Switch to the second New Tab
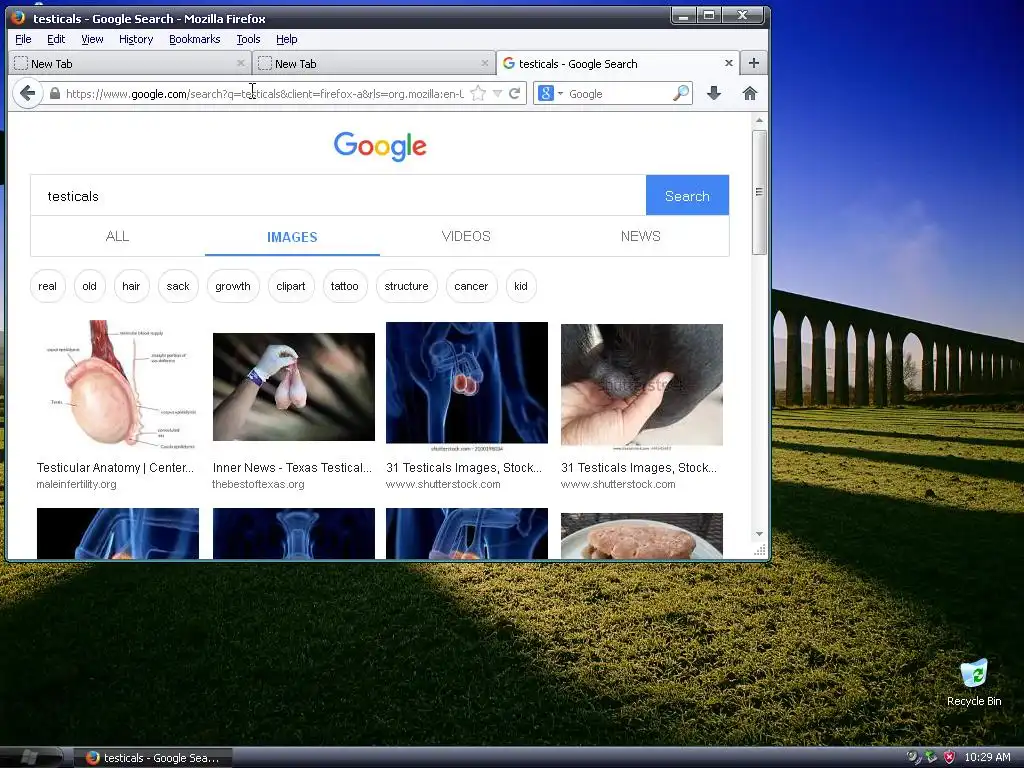 [374, 63]
